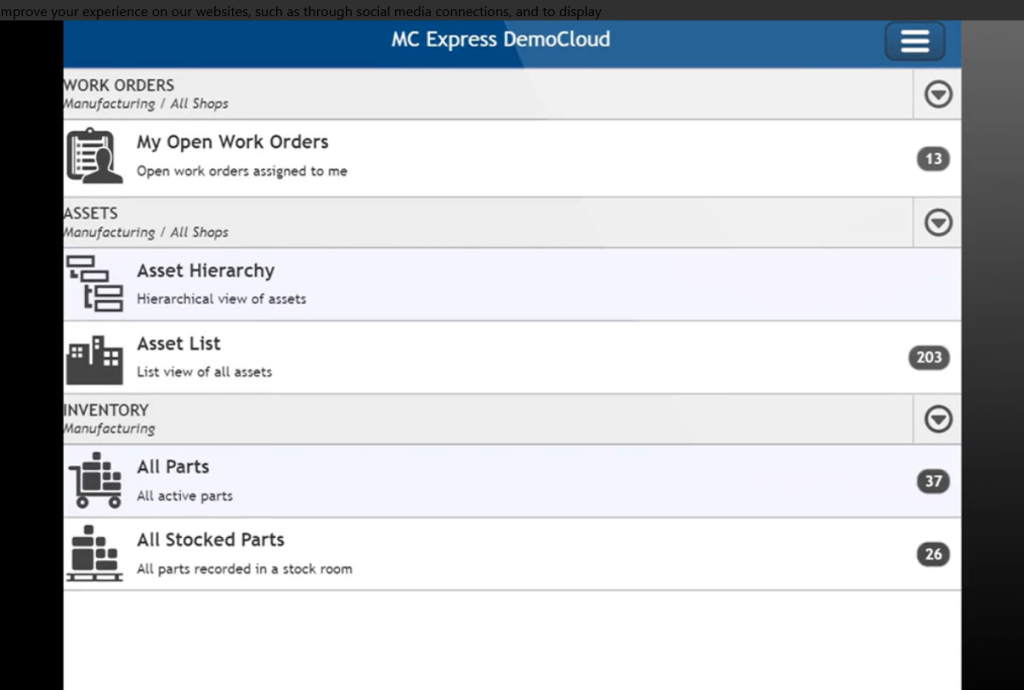Tap the work order count badge showing 13
The width and height of the screenshot is (1024, 690).
(x=933, y=158)
